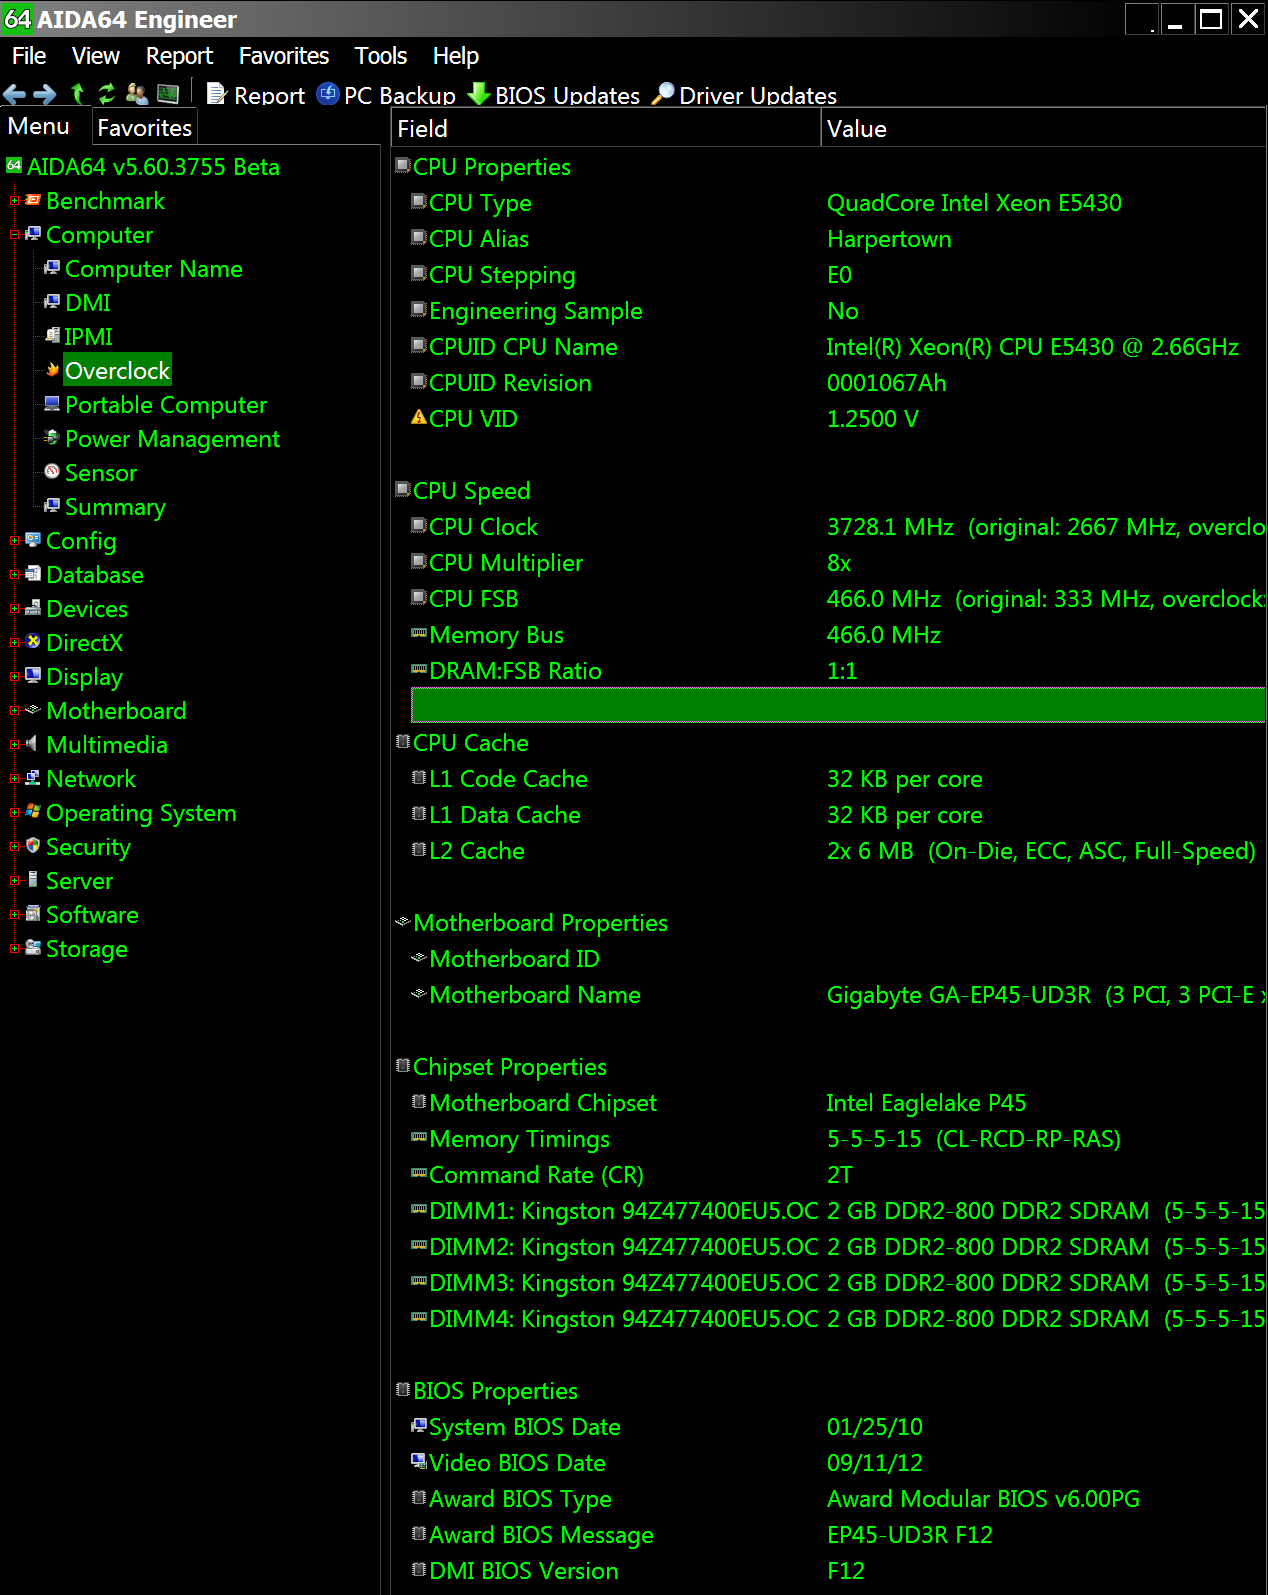Click the Operating System Windows-flag icon
Screen dimensions: 1268x1595
[33, 812]
